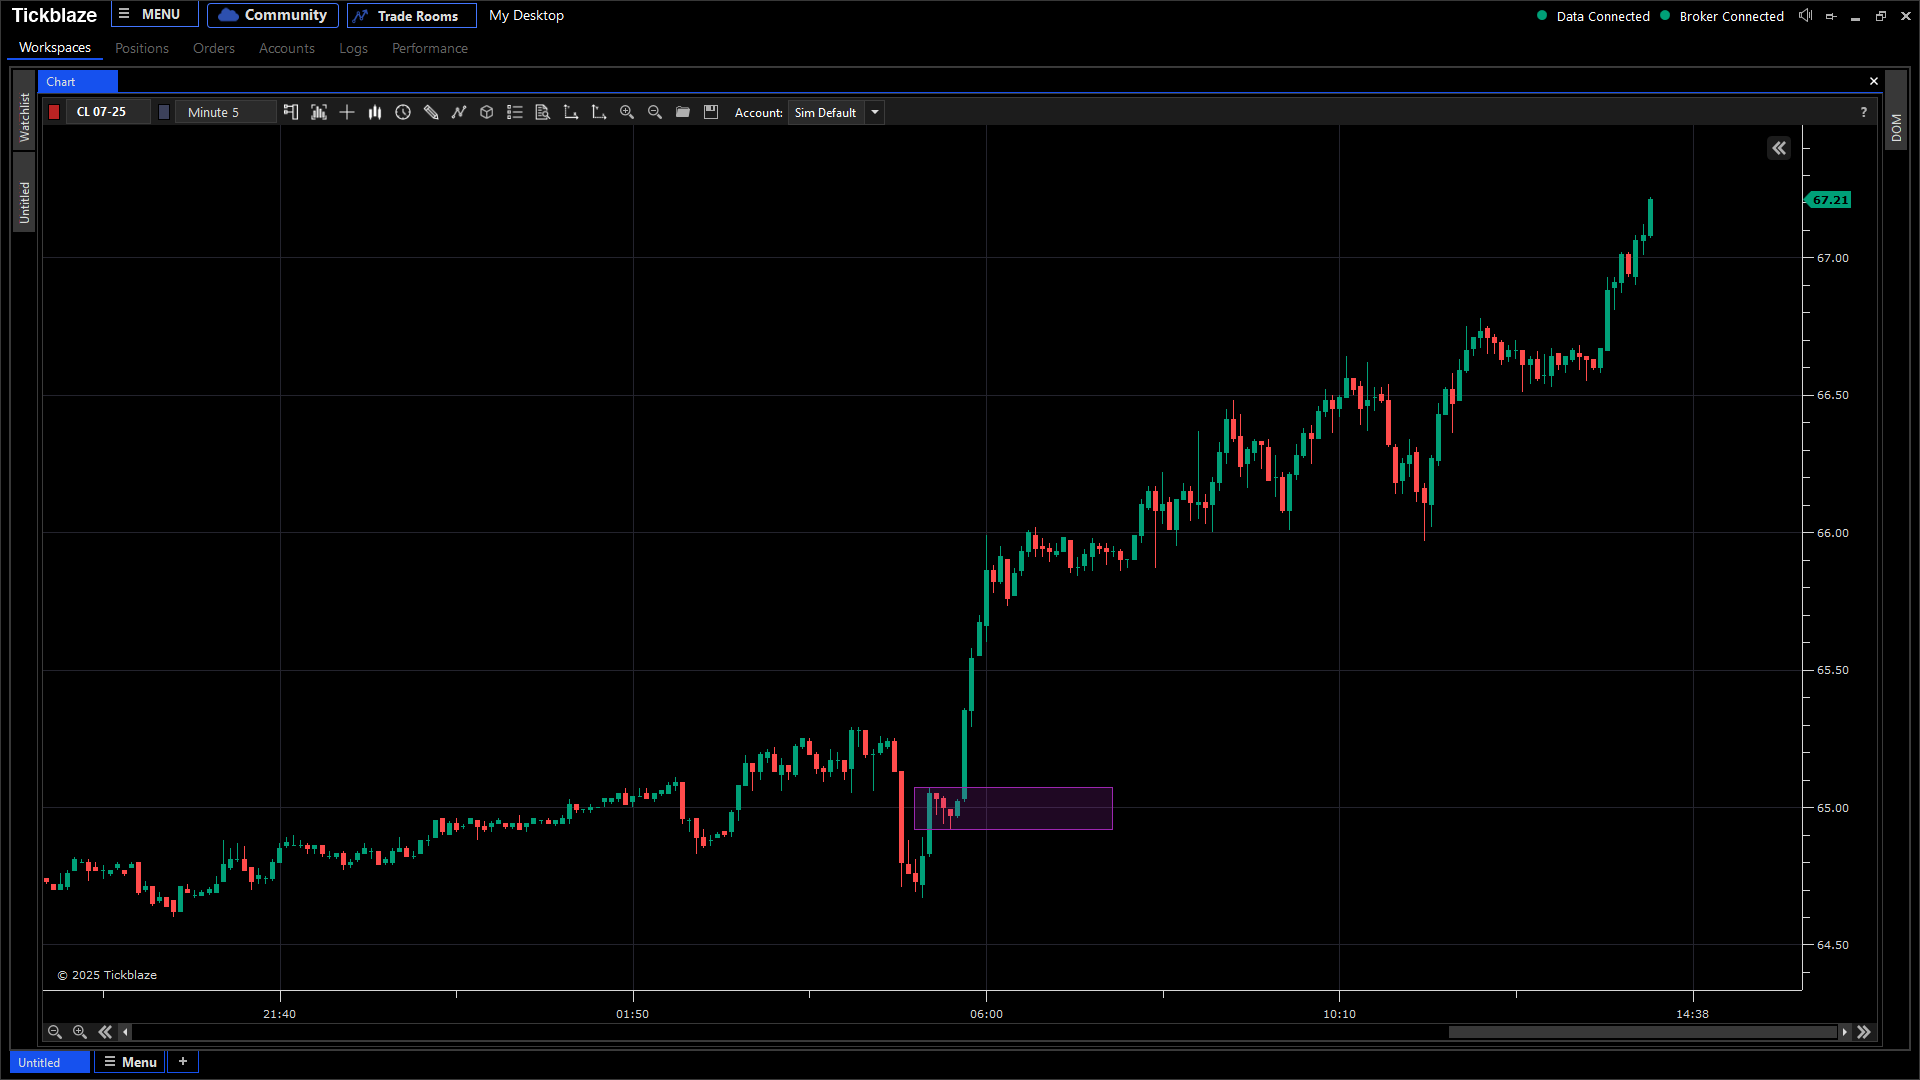Open the indicators line icon

pos(459,112)
